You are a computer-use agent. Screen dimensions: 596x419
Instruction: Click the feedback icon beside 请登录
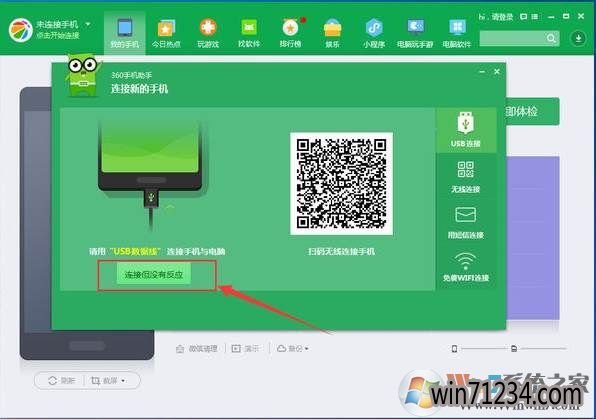click(x=524, y=16)
